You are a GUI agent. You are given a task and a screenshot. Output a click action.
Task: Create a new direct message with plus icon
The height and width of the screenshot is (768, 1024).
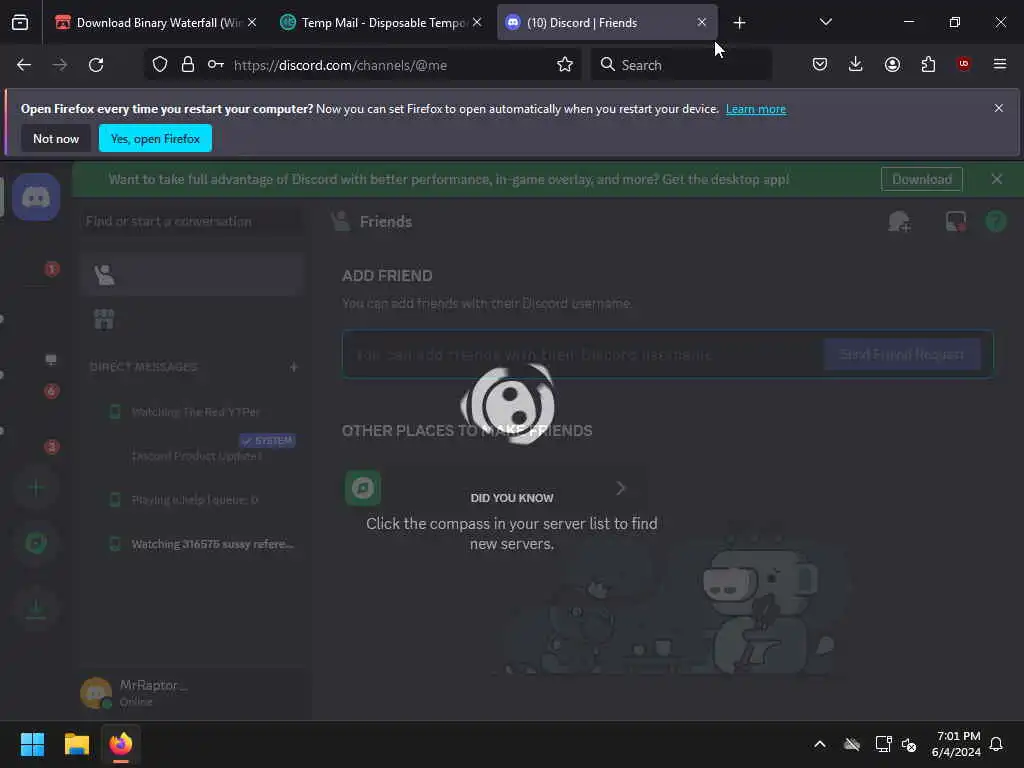coord(293,367)
